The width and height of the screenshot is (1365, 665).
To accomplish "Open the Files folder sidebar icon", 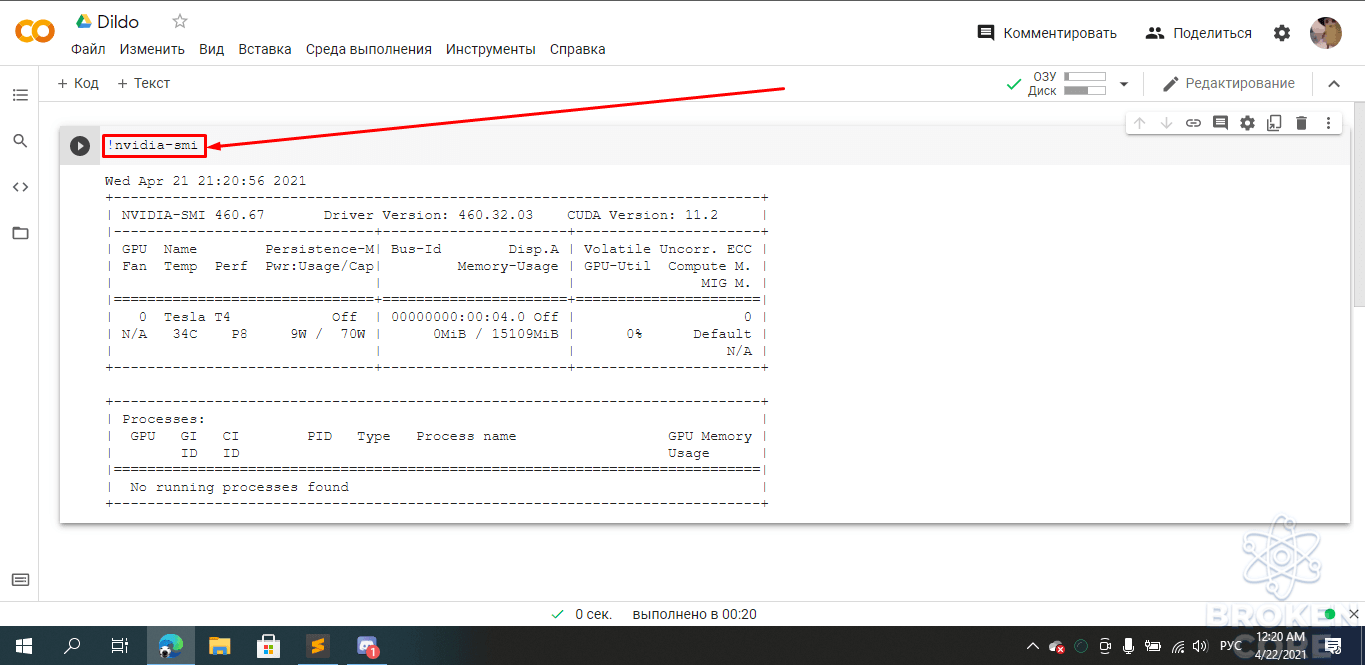I will 20,233.
